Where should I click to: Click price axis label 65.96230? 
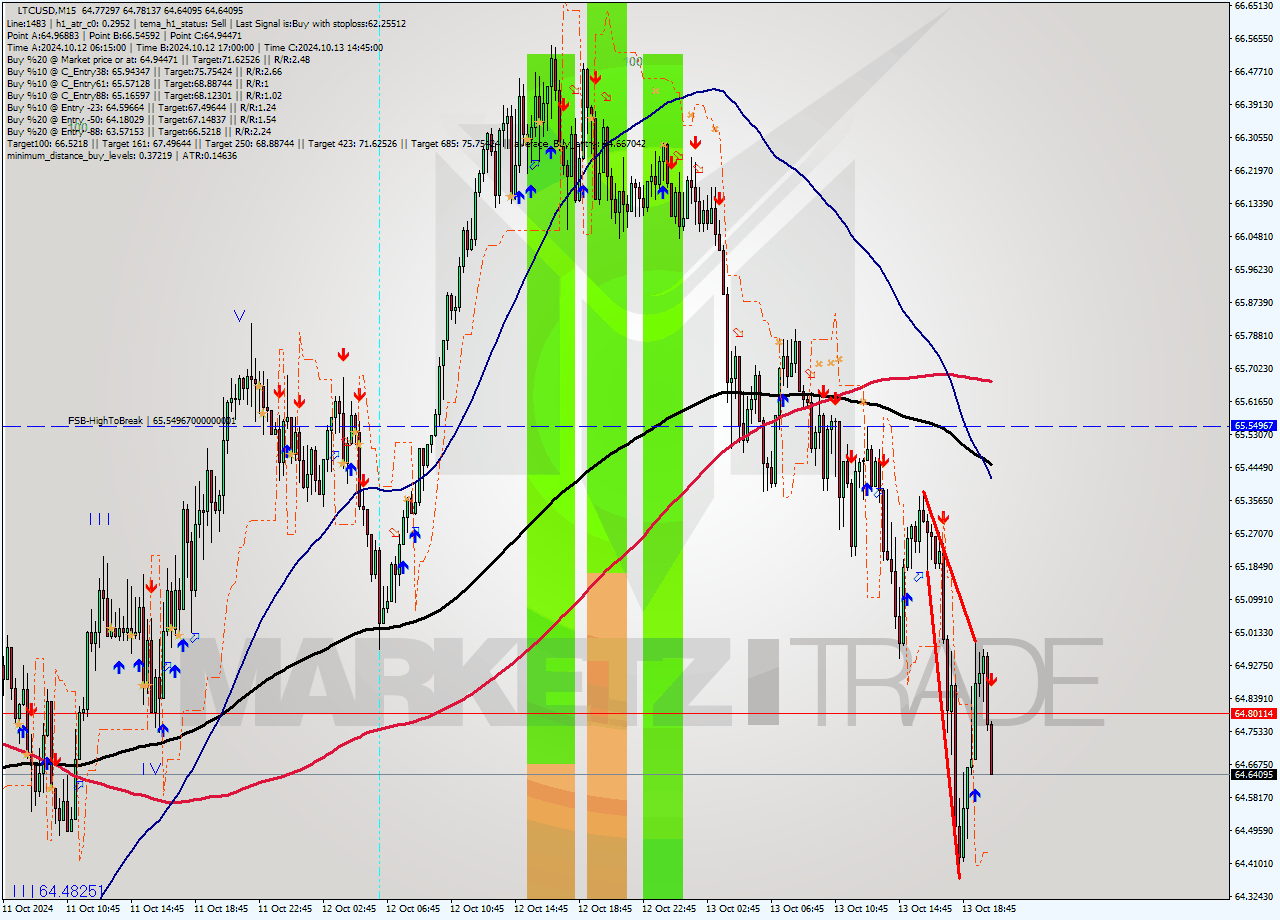[x=1253, y=269]
